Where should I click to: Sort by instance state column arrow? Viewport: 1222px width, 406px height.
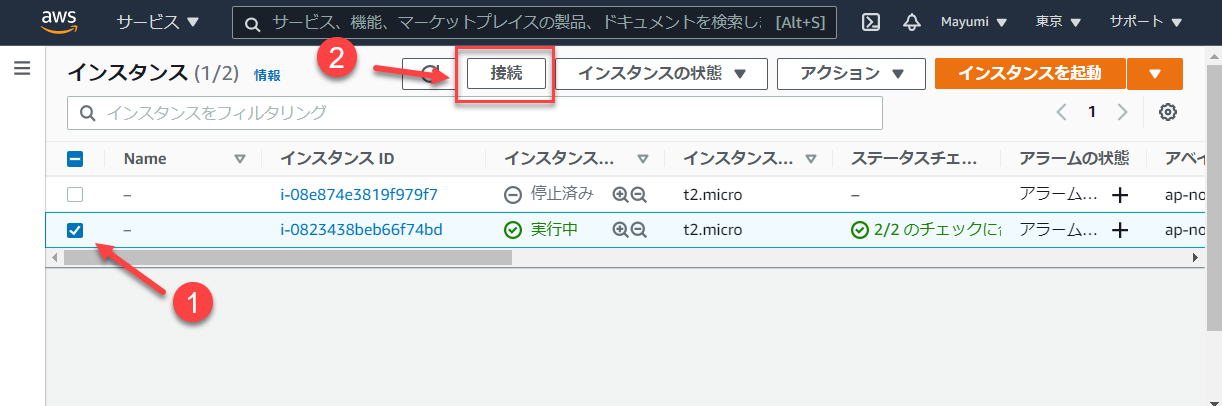(x=643, y=158)
